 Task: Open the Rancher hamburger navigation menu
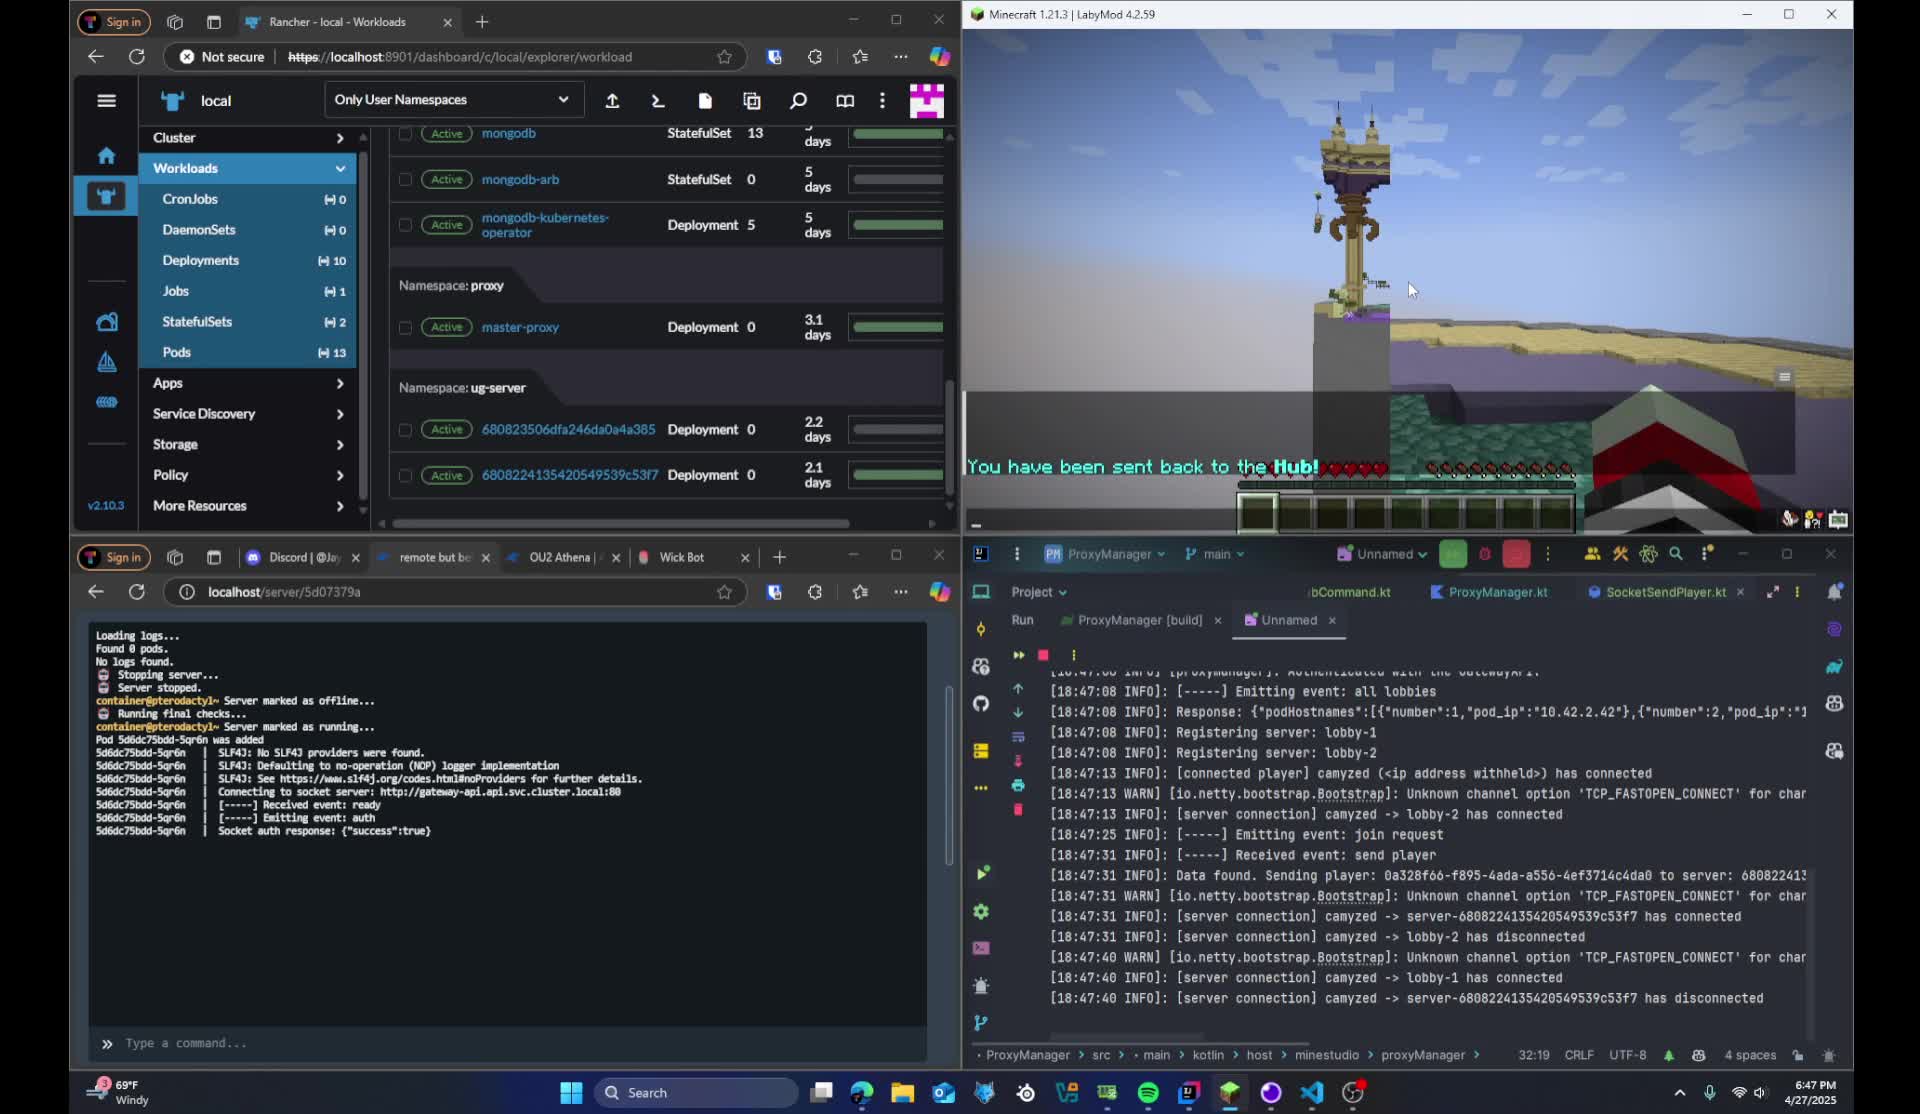click(x=106, y=100)
